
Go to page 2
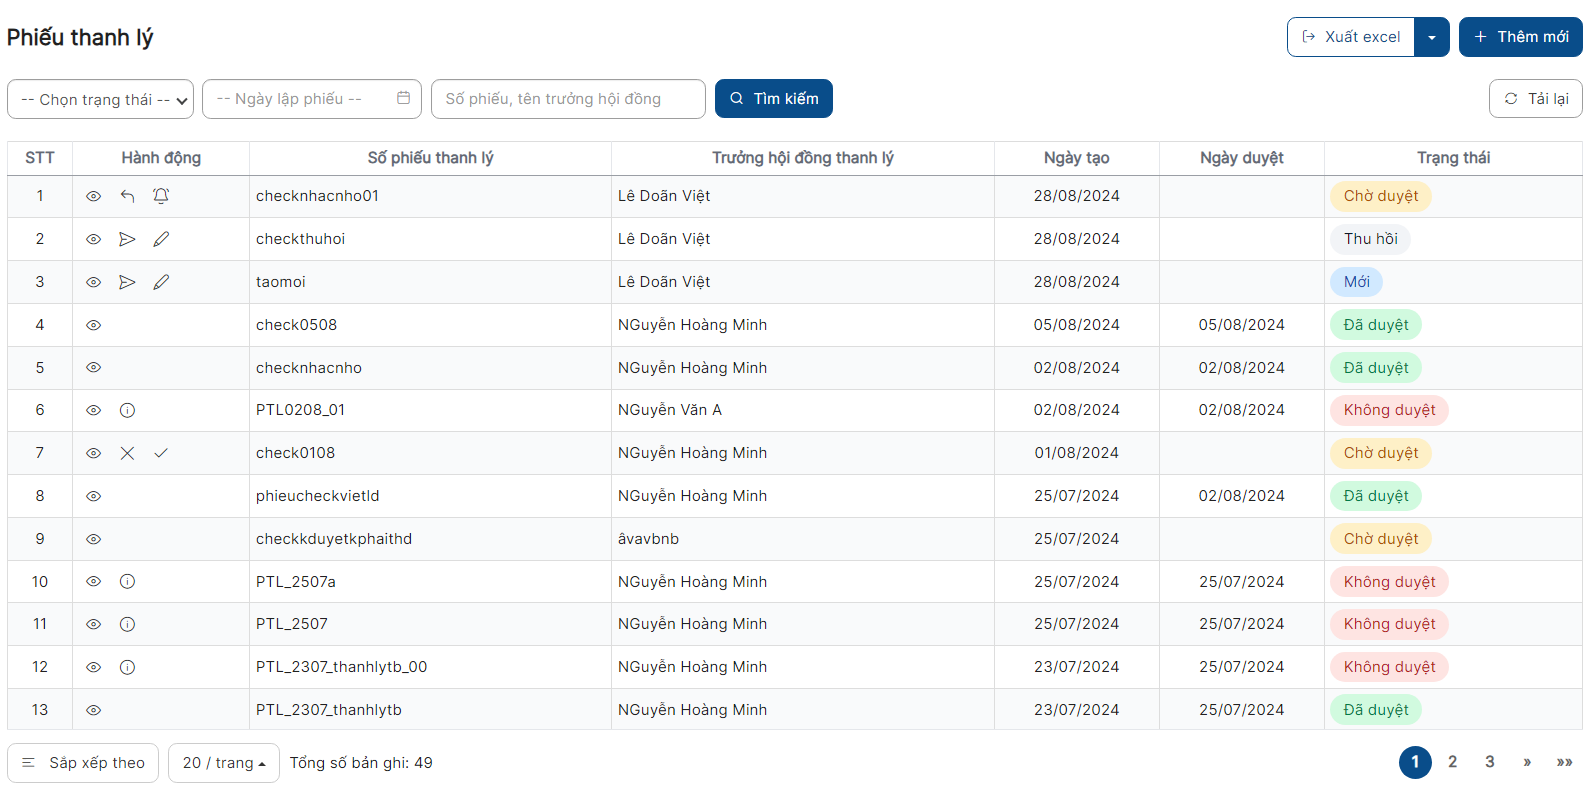click(1452, 762)
